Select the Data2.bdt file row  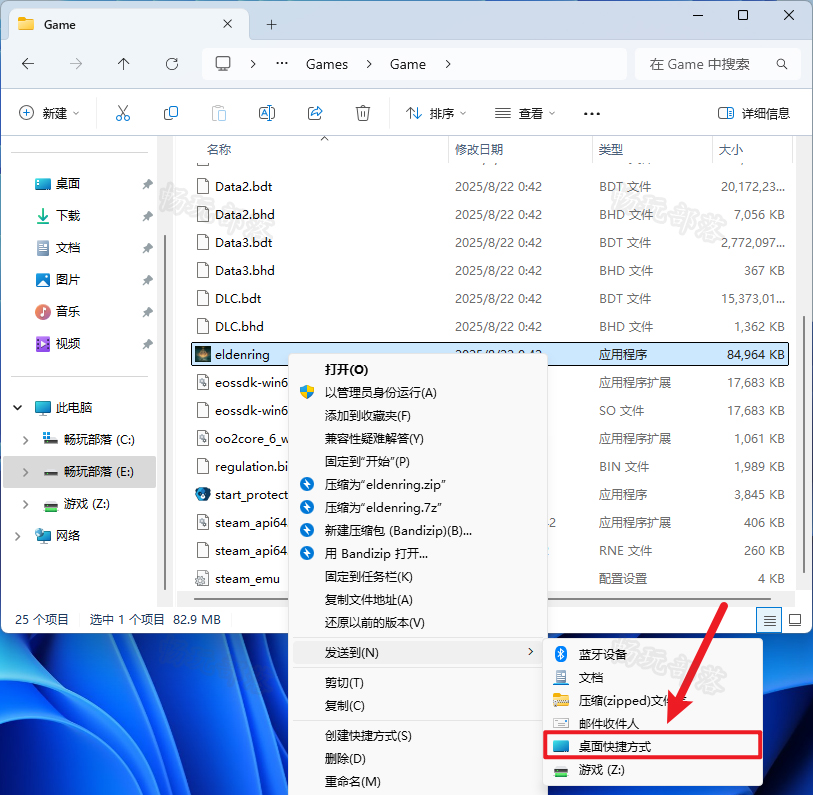[490, 186]
